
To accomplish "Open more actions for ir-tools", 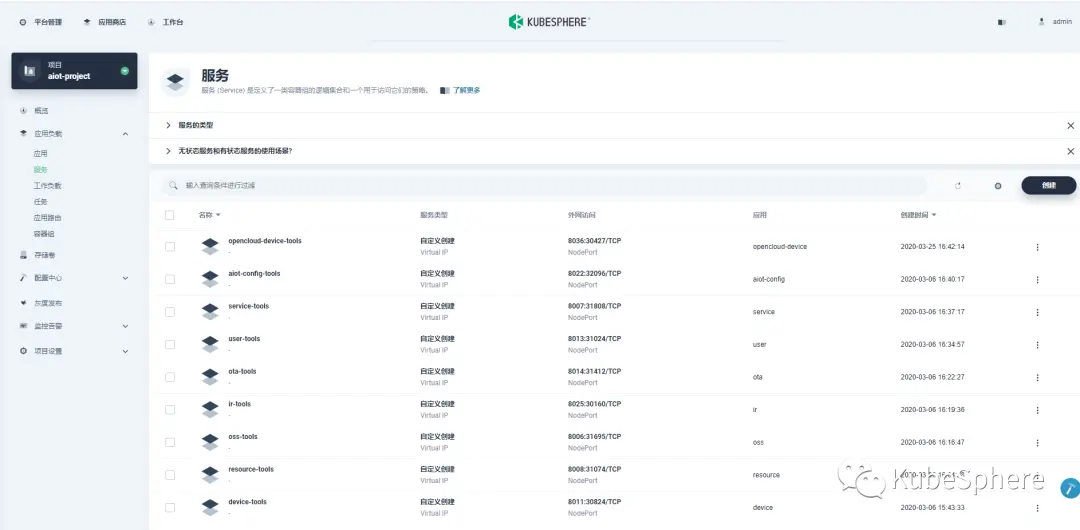I will 1037,410.
